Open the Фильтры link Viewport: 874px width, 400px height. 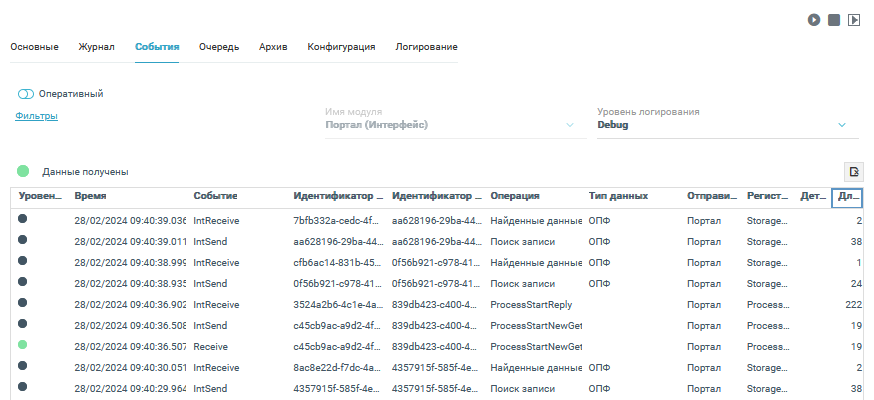tap(36, 116)
